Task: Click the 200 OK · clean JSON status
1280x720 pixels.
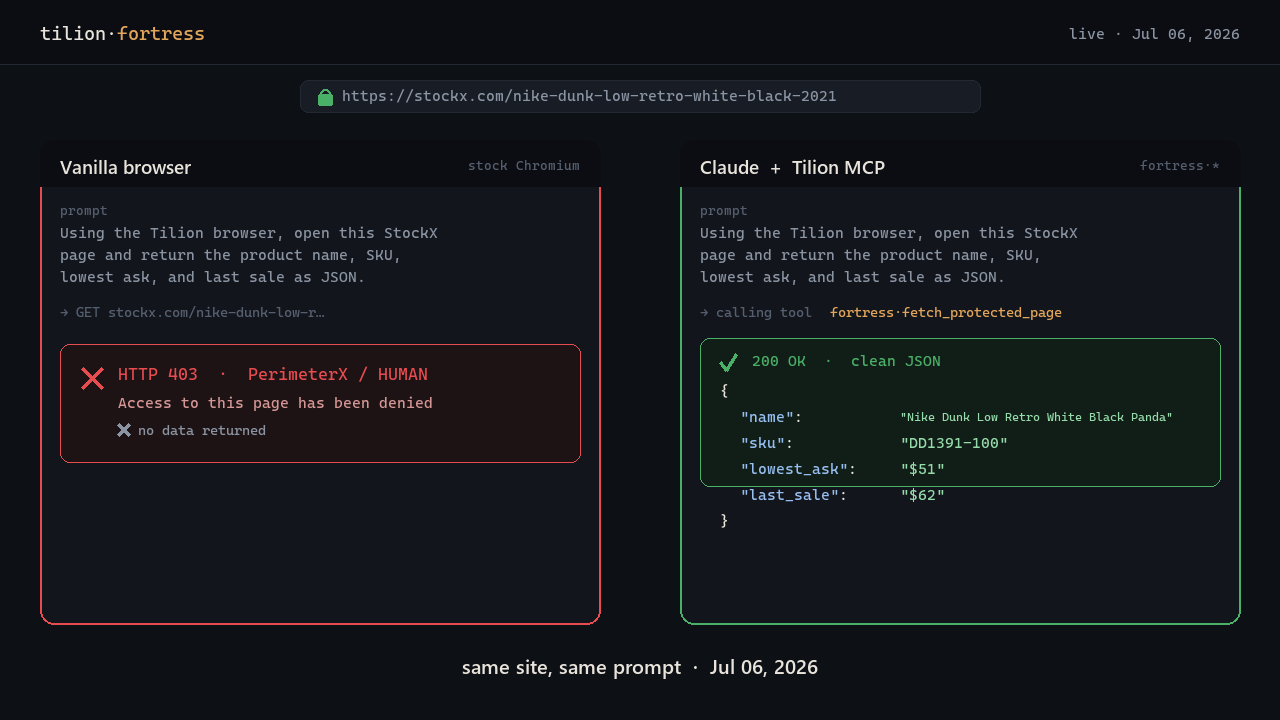Action: 846,361
